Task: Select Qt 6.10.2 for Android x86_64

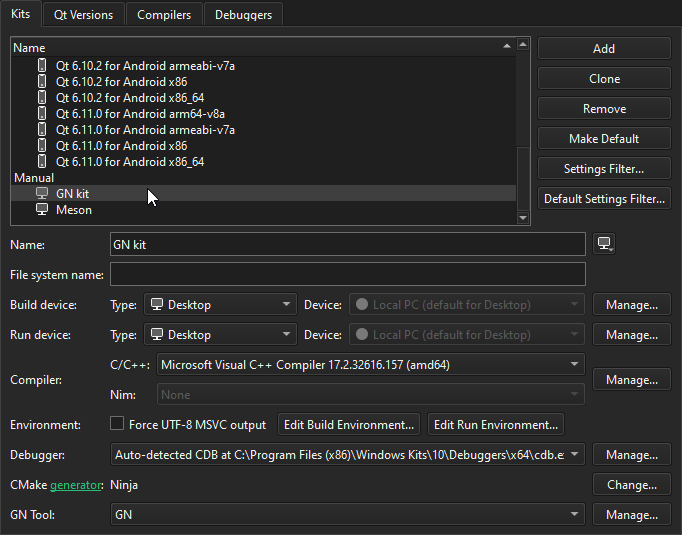Action: (264, 98)
